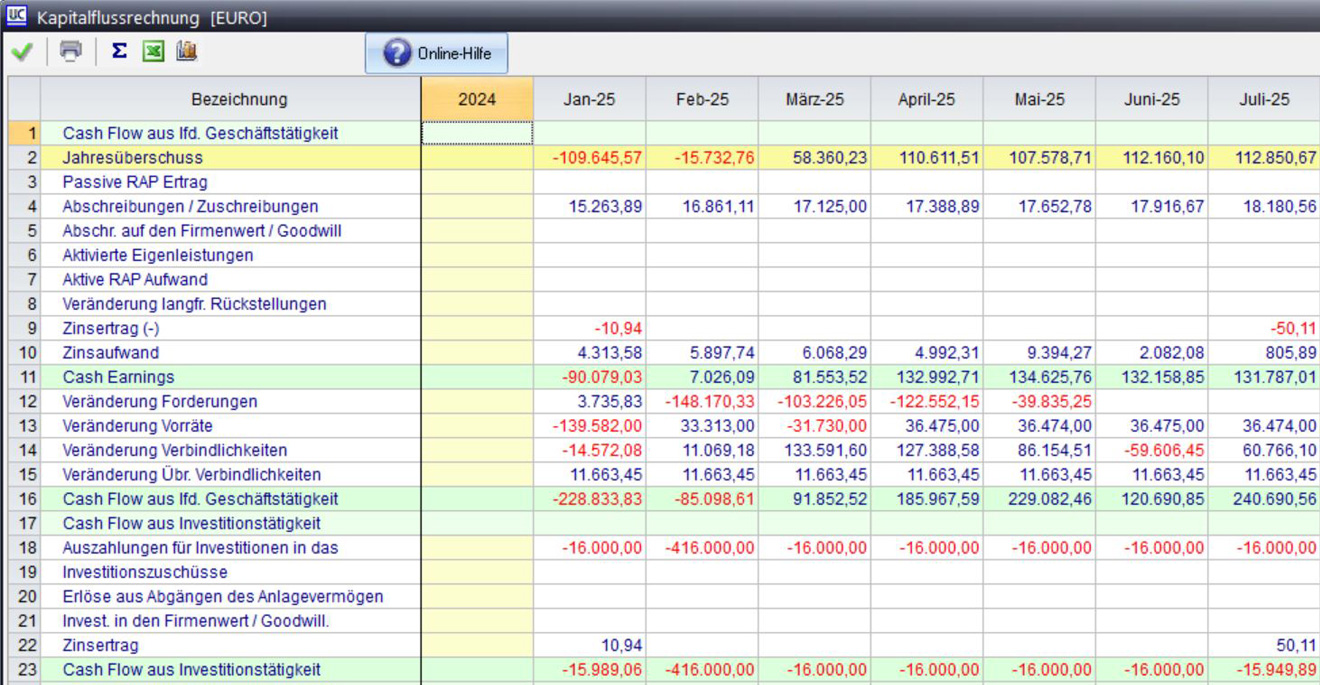Click the Excel export icon

(153, 51)
